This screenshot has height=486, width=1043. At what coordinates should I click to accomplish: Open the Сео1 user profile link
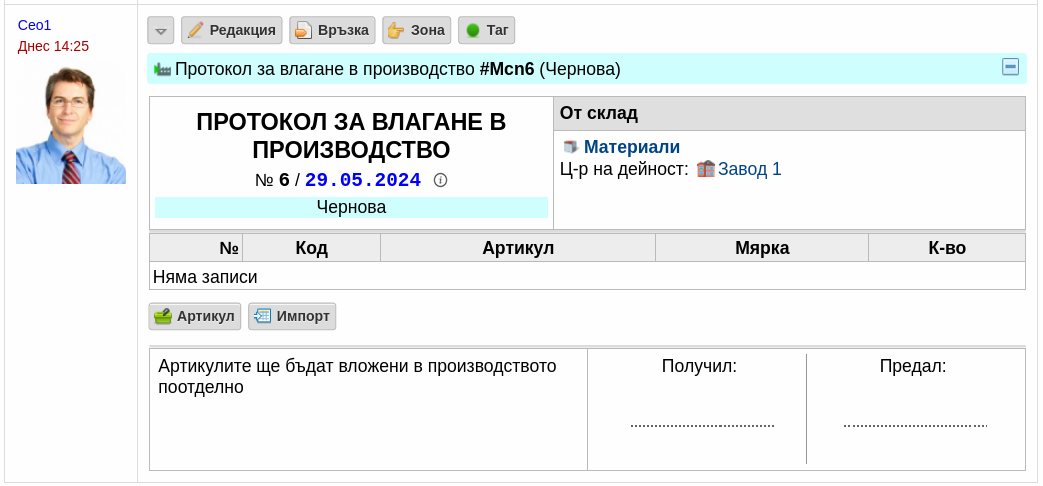point(35,25)
